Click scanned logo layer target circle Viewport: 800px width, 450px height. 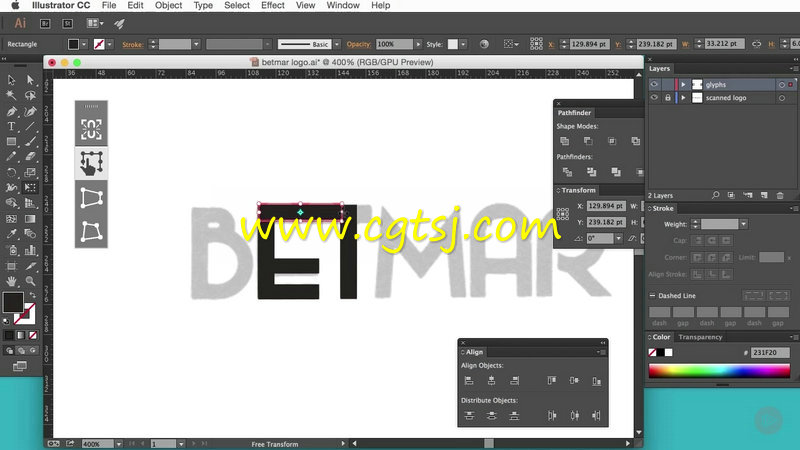[x=782, y=98]
